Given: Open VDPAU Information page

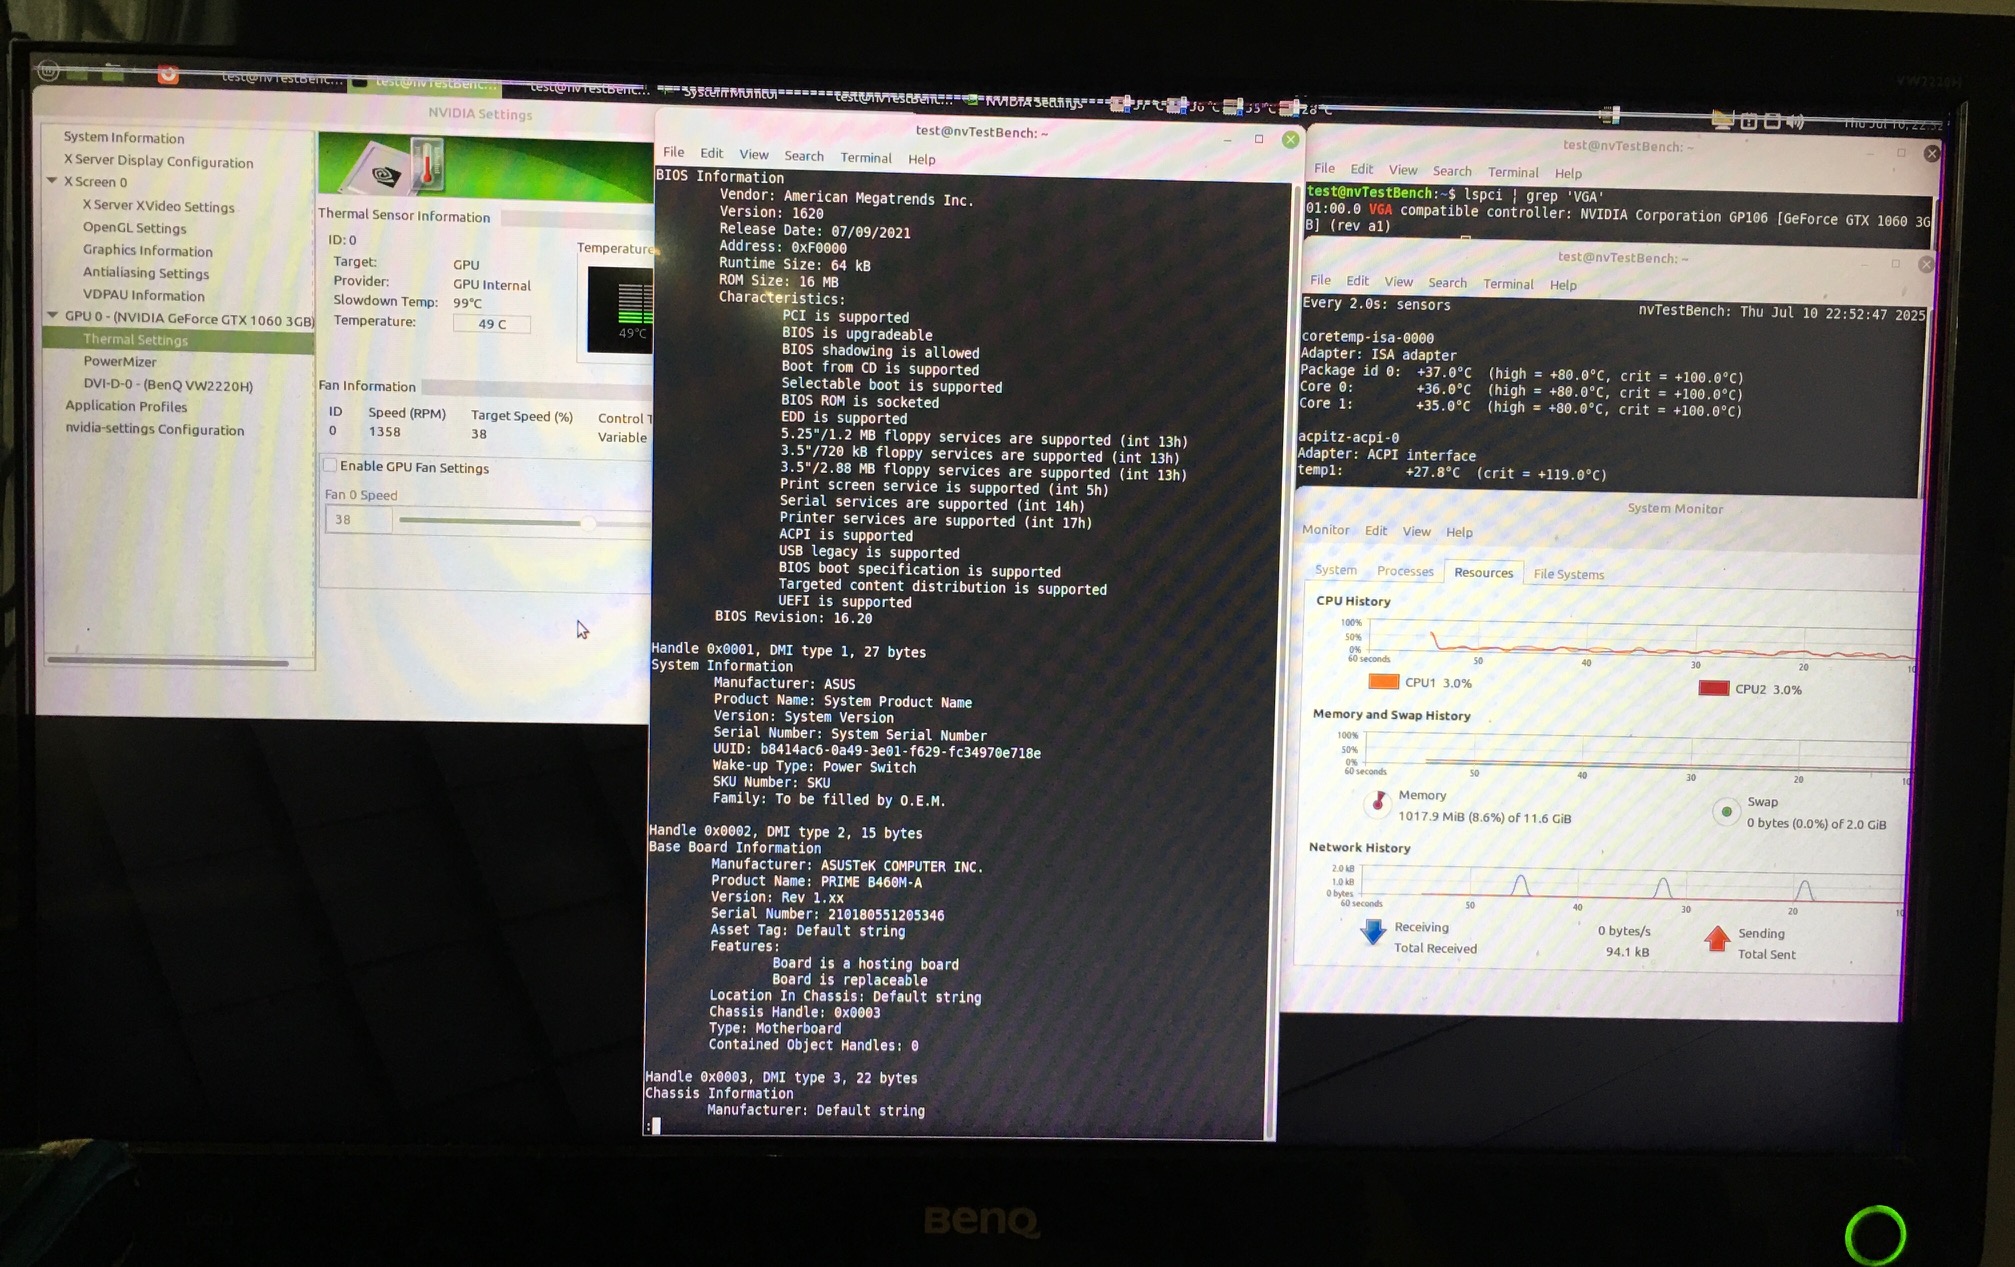Looking at the screenshot, I should (143, 295).
